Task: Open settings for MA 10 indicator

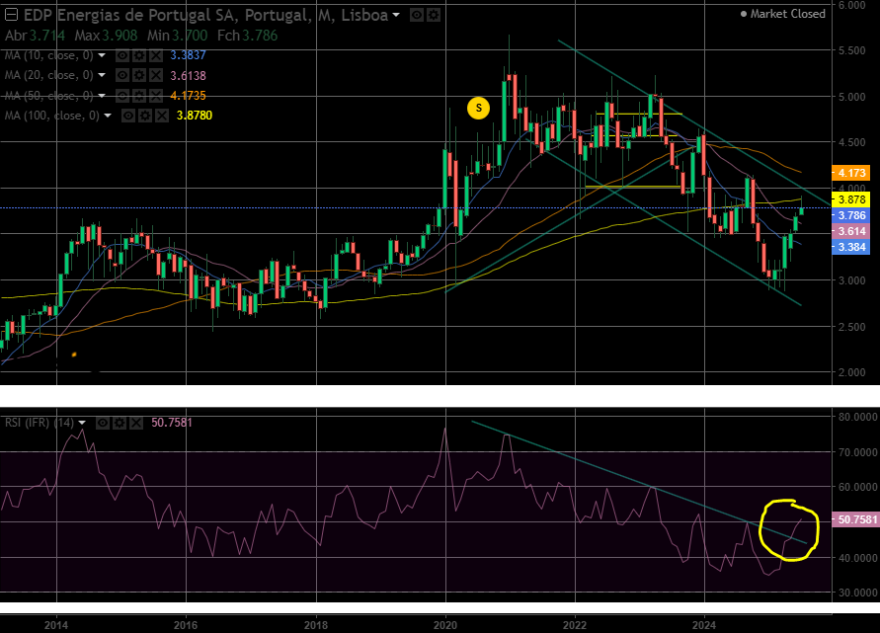Action: coord(139,56)
